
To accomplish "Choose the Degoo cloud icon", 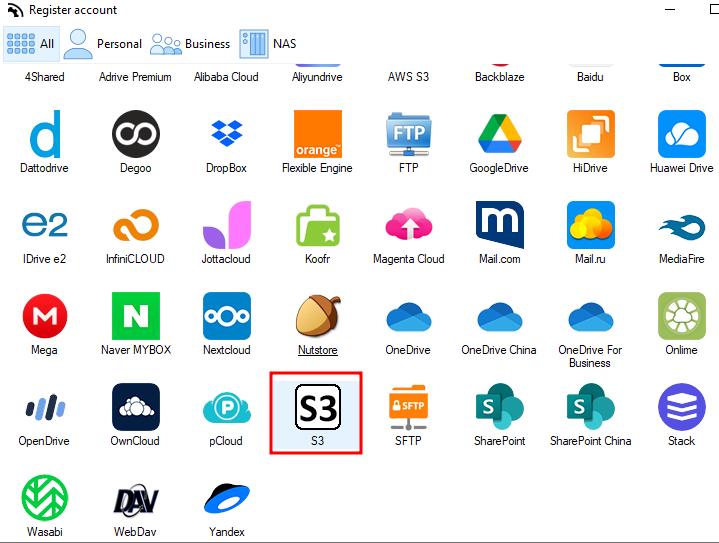I will 136,134.
